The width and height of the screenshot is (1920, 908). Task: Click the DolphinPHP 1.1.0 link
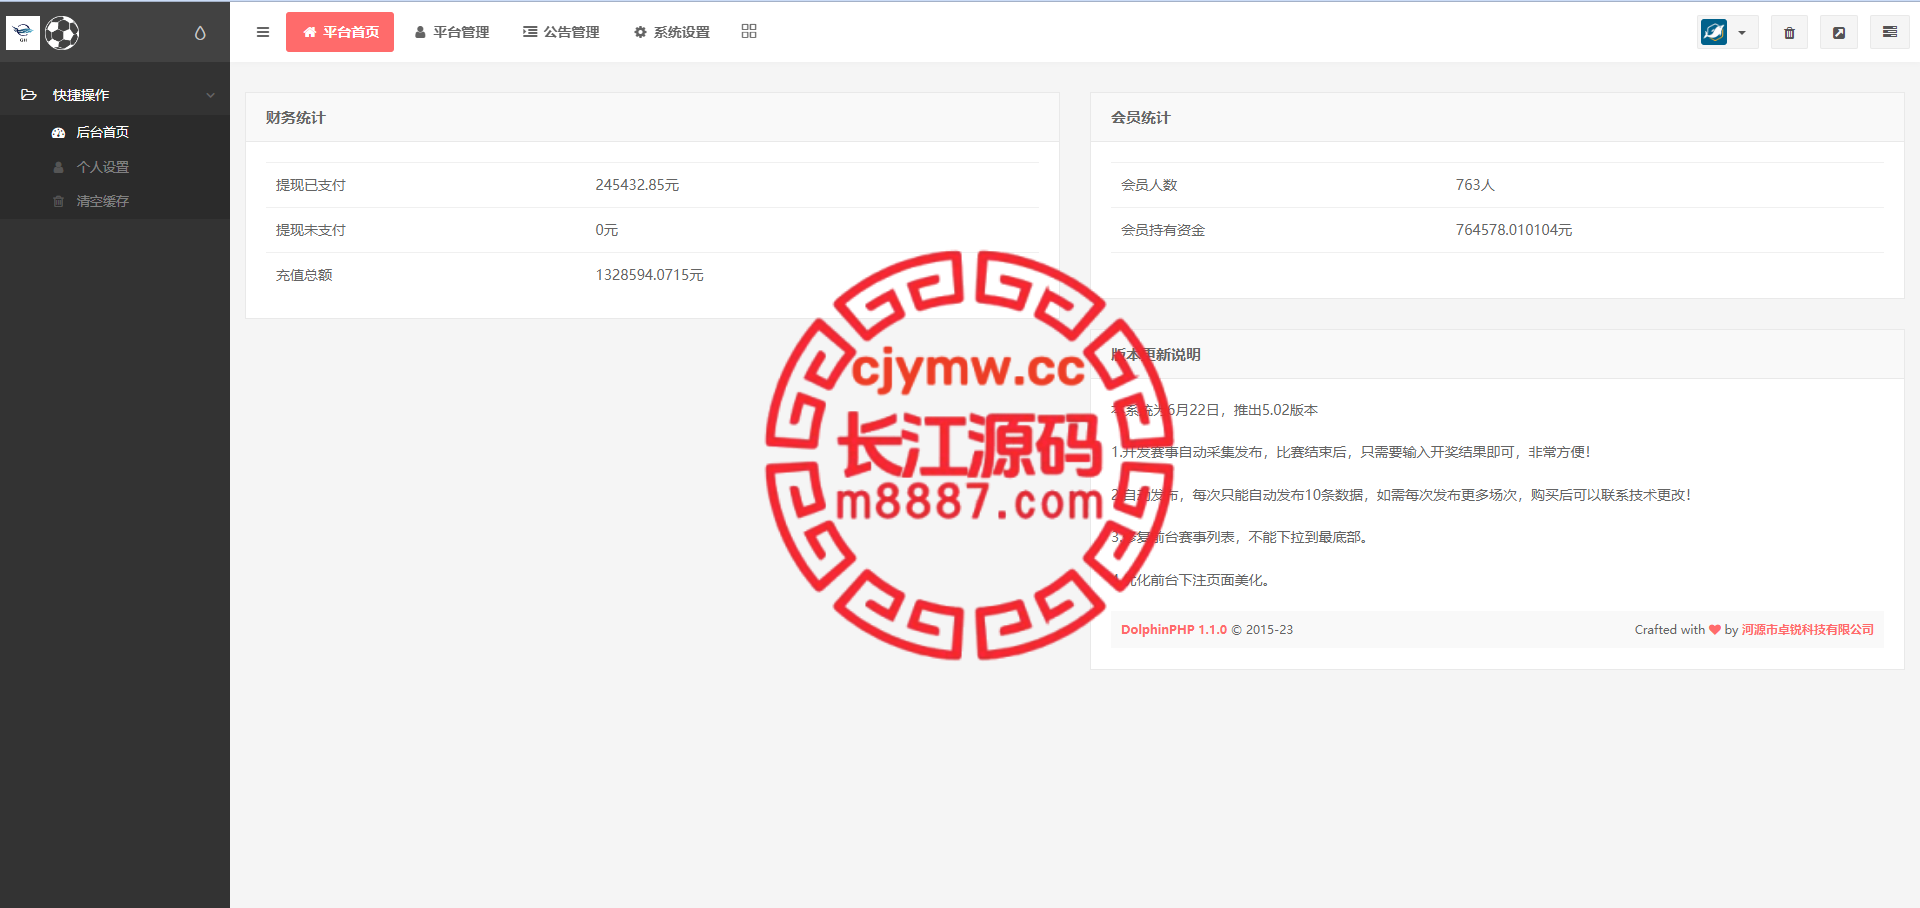1174,630
